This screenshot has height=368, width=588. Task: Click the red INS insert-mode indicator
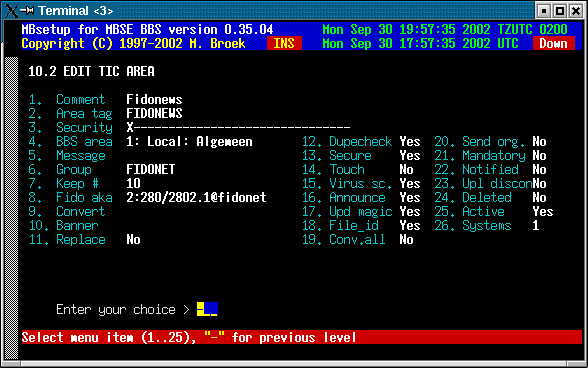point(284,44)
